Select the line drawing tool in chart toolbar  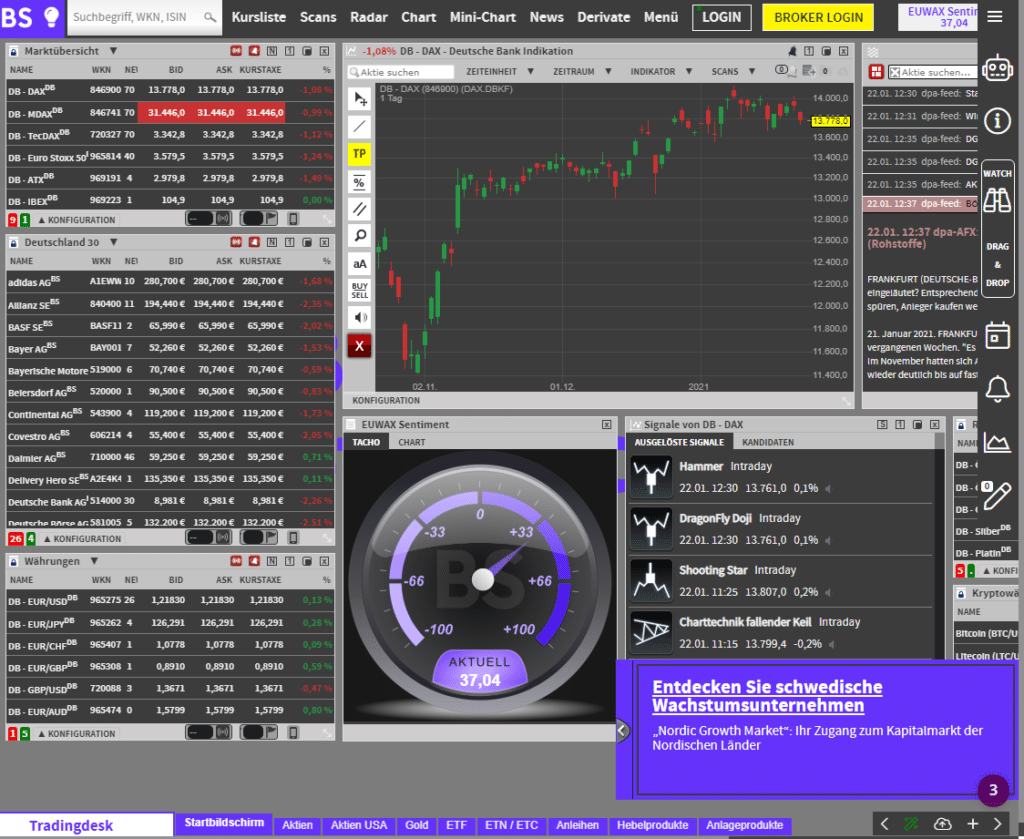point(358,126)
